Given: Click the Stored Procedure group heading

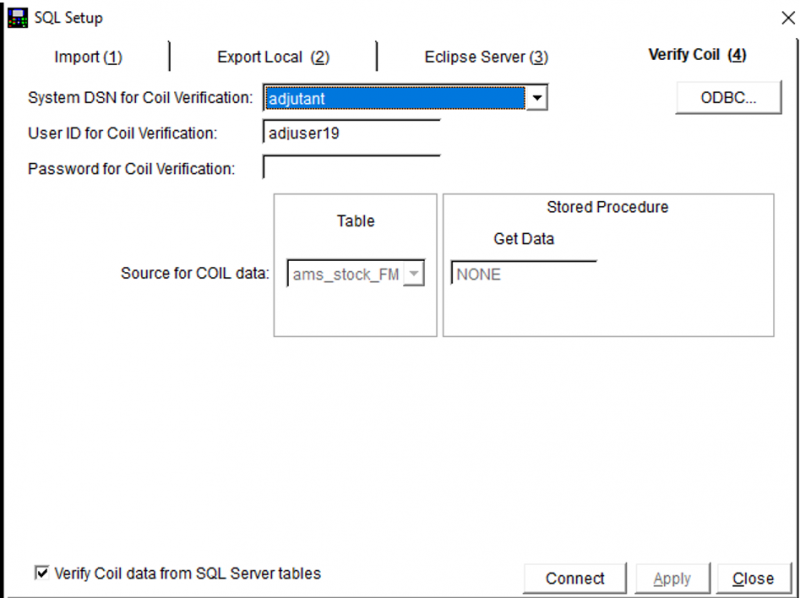Looking at the screenshot, I should coord(607,207).
